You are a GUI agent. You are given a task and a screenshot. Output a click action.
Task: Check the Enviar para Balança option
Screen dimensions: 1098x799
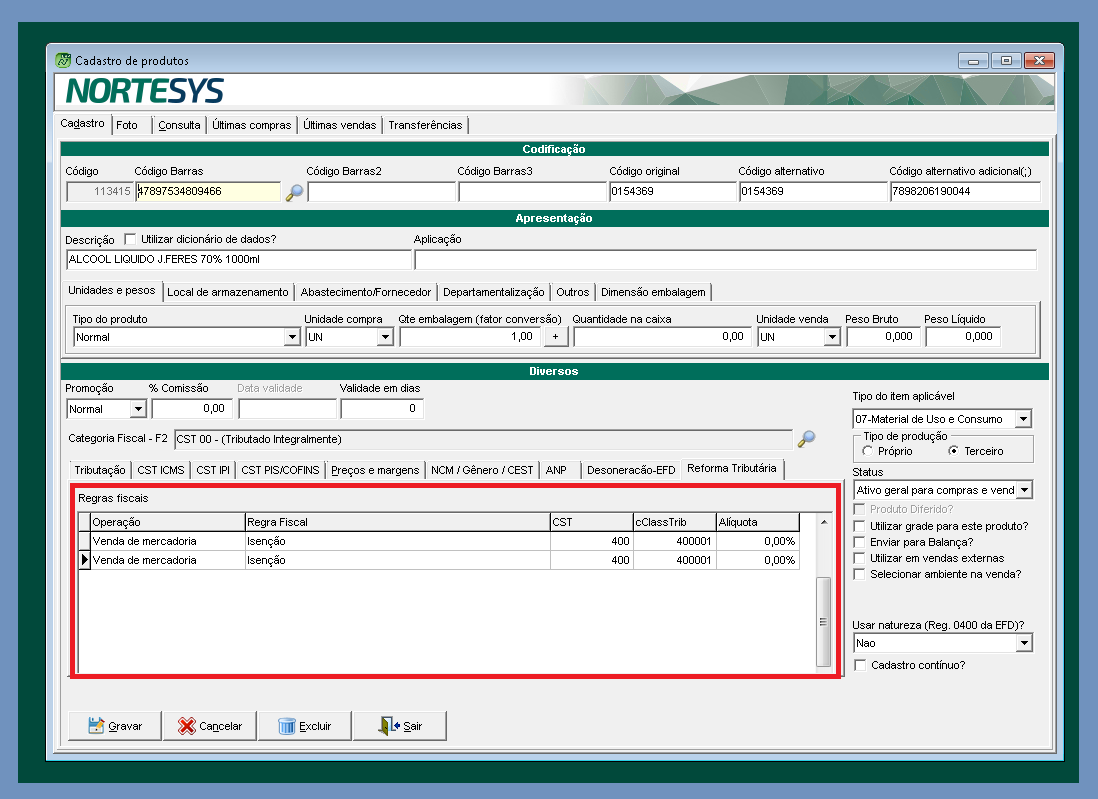coord(859,542)
